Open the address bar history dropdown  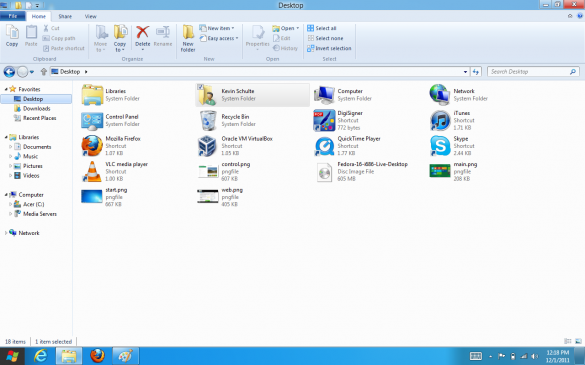tap(465, 72)
